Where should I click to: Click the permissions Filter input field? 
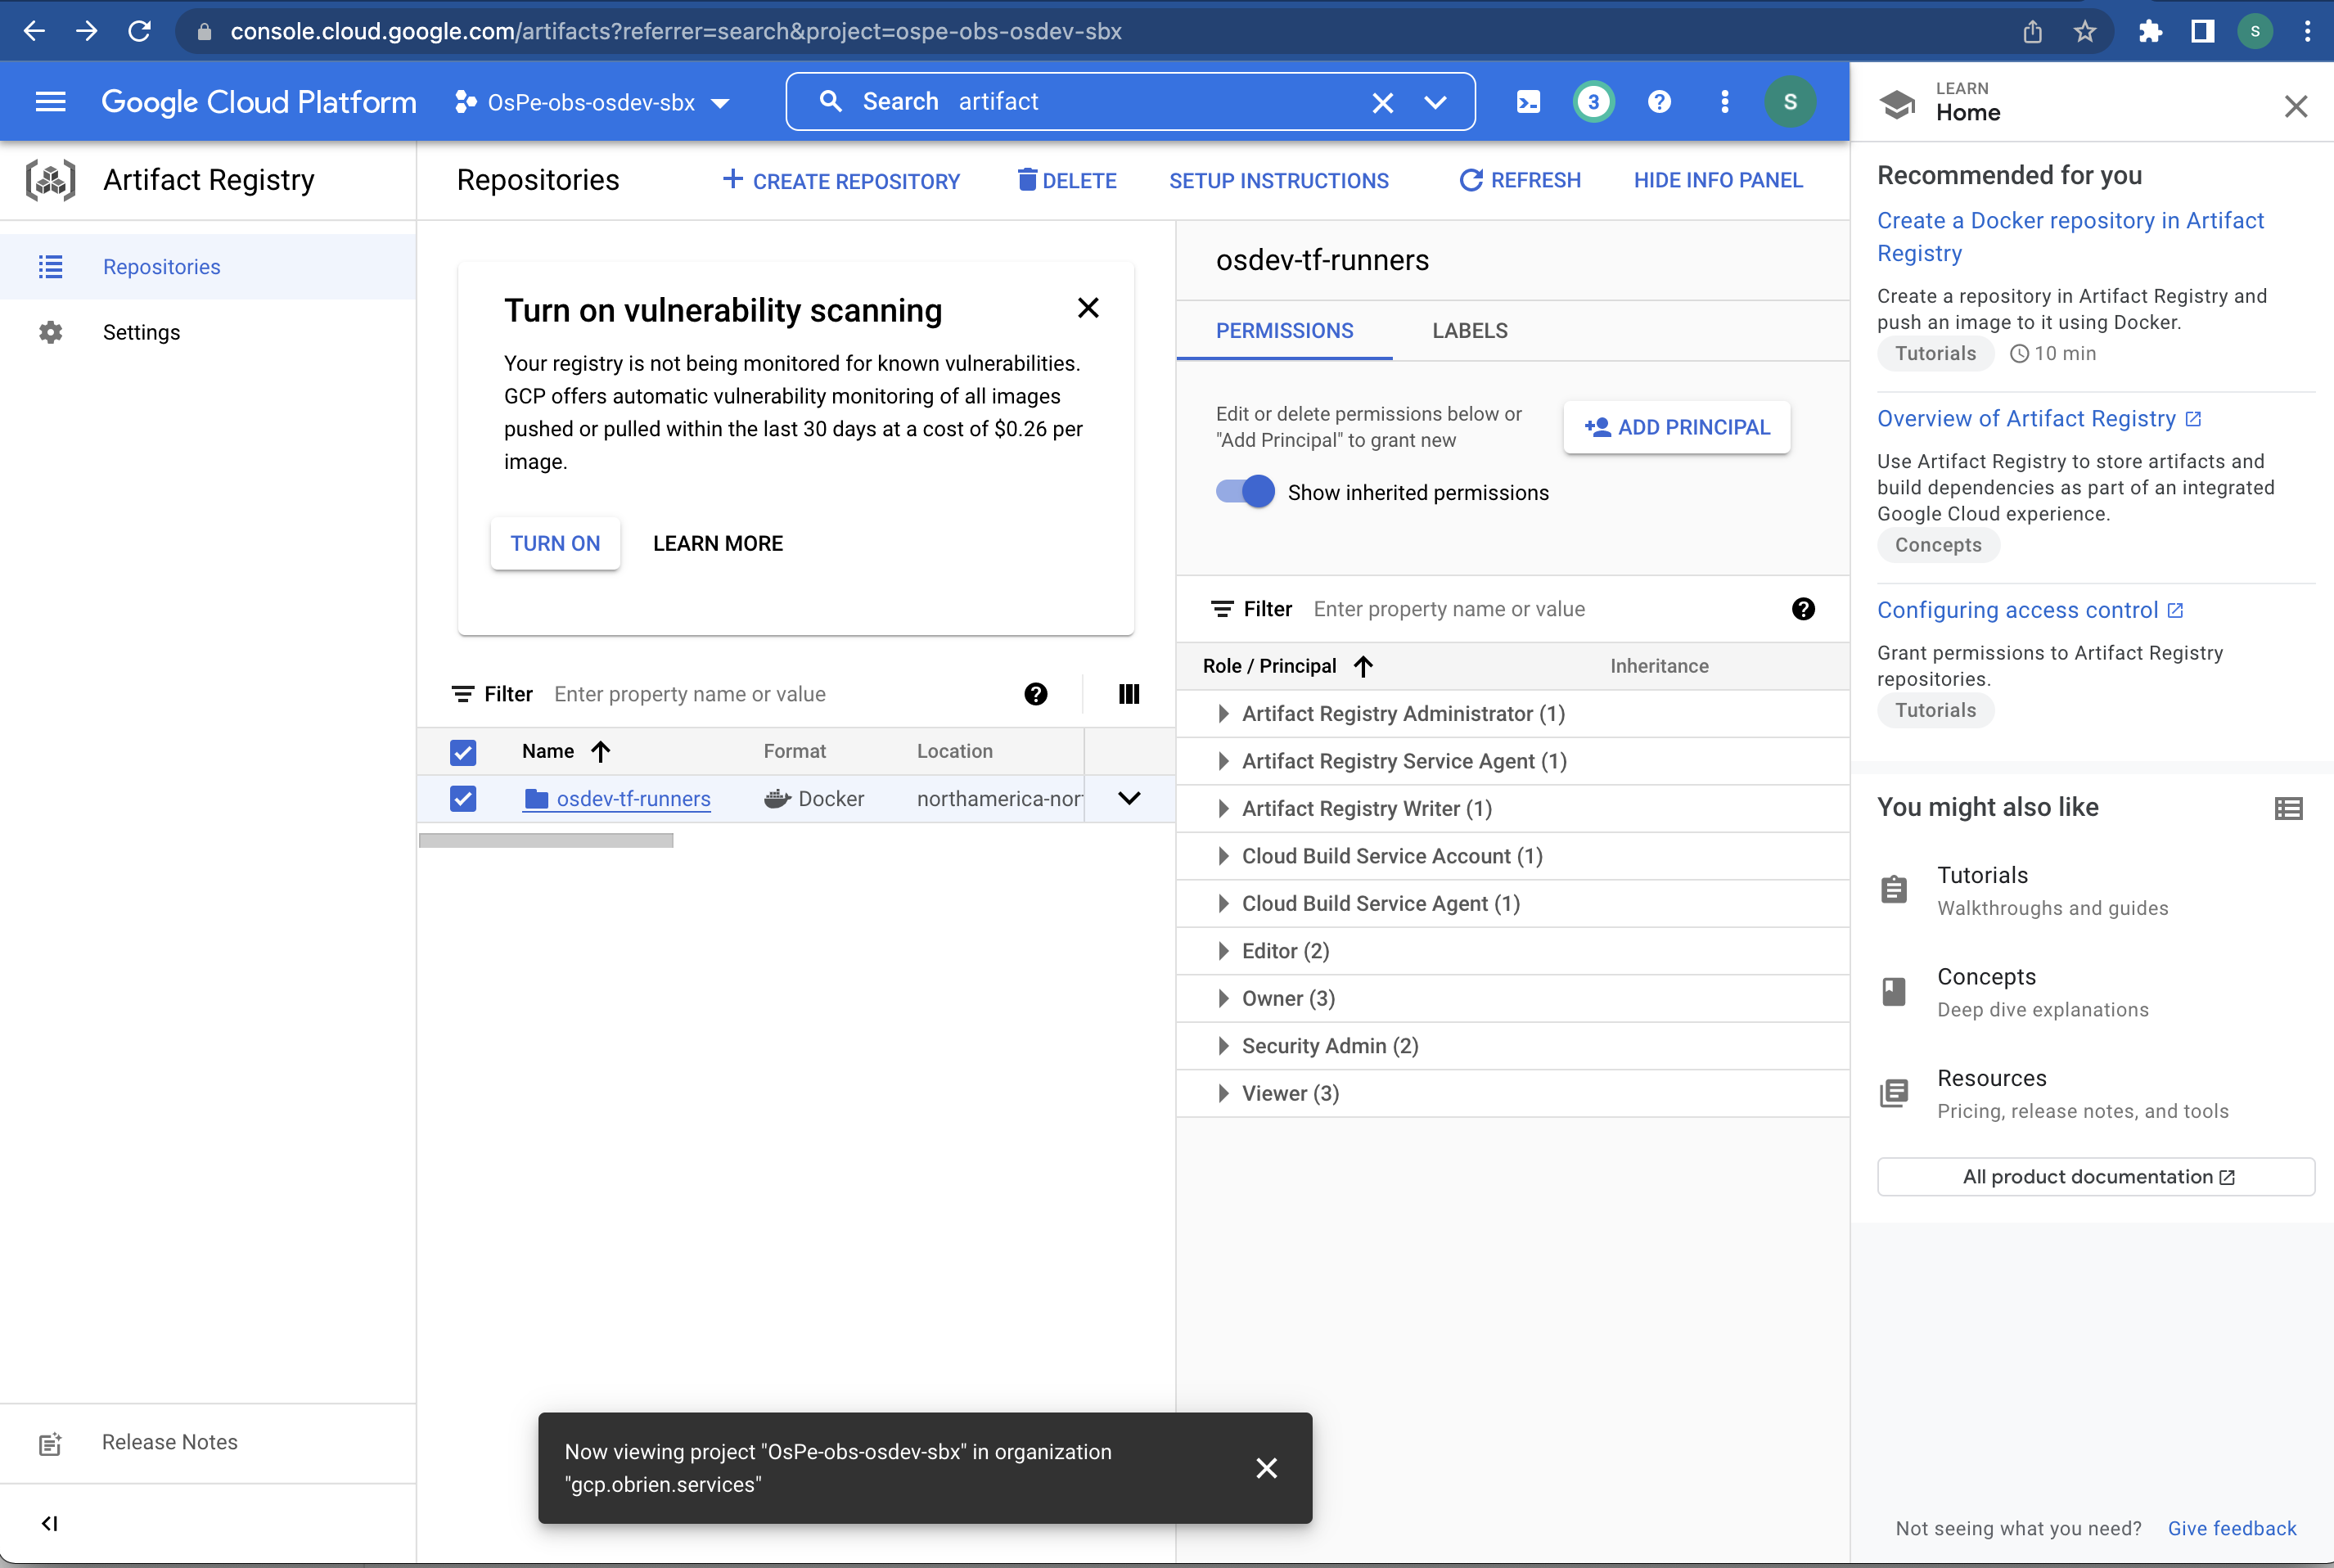[1540, 609]
